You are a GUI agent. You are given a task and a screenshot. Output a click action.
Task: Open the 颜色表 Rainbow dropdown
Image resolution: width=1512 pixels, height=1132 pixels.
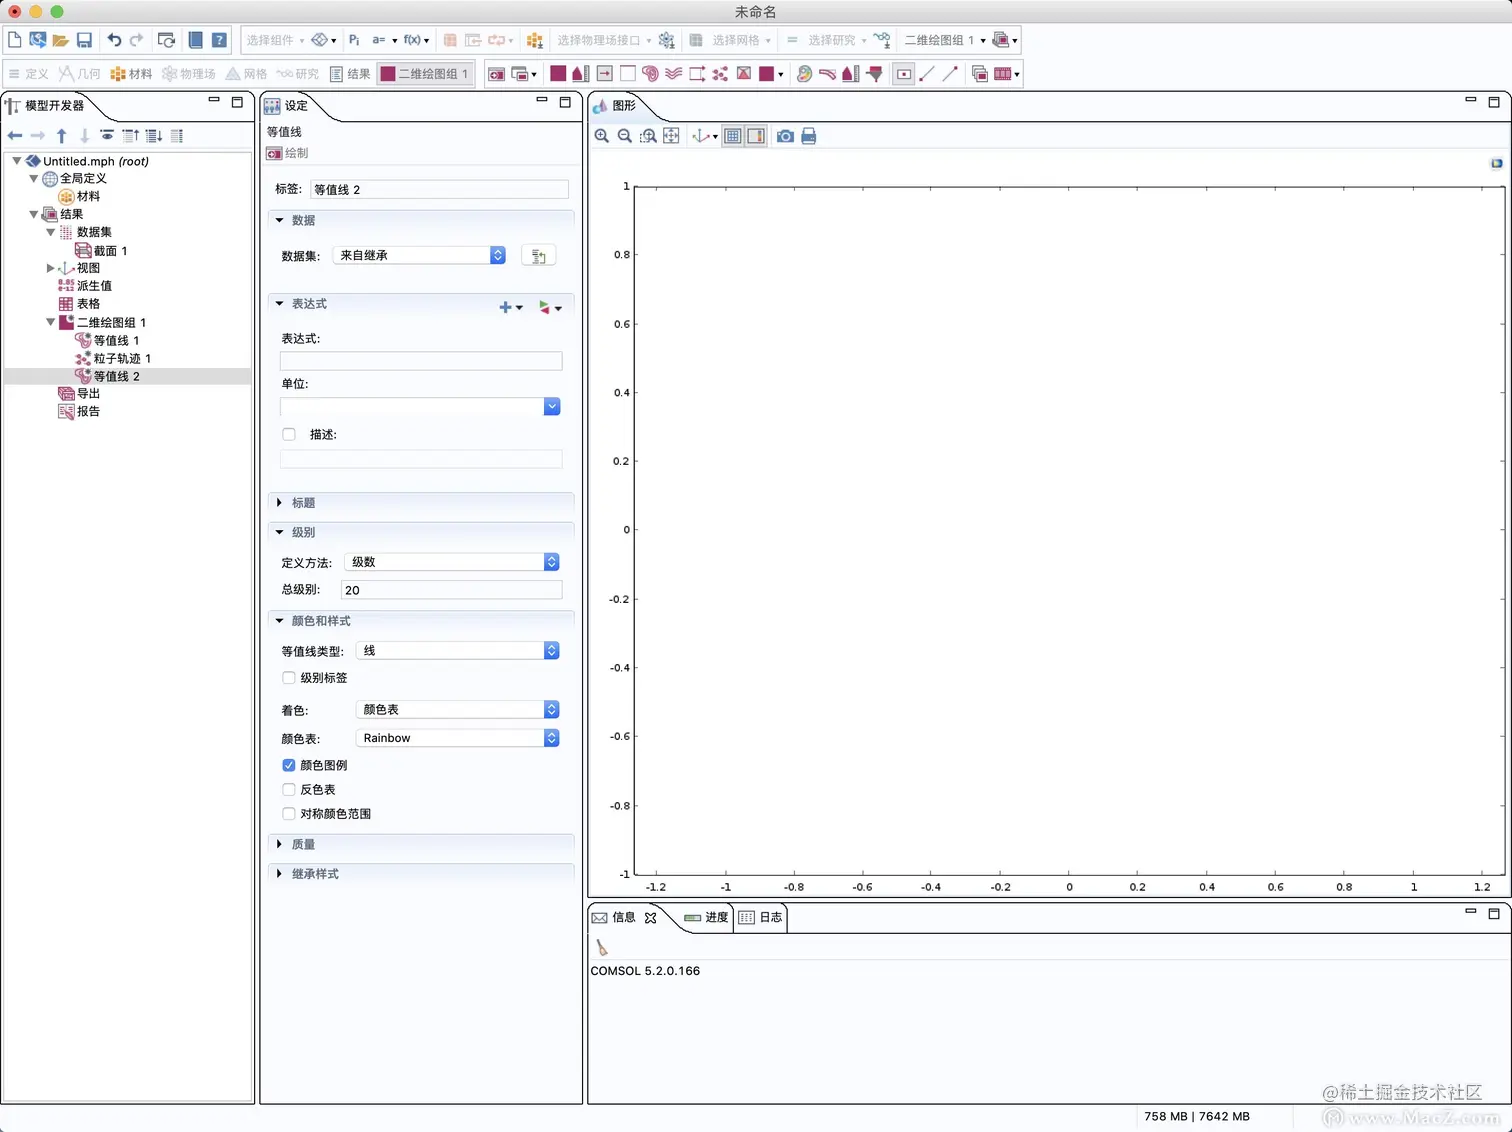[457, 738]
